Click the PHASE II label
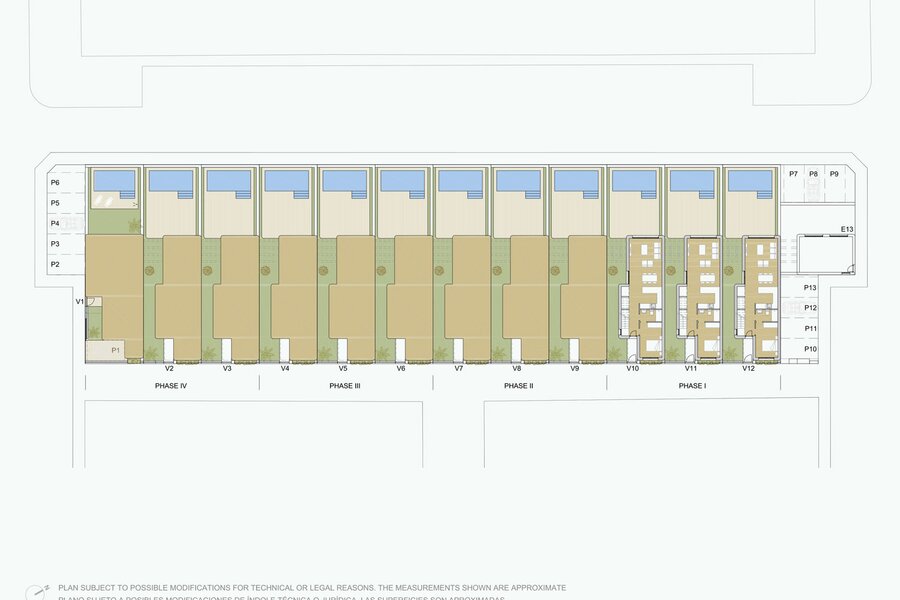 pos(517,385)
